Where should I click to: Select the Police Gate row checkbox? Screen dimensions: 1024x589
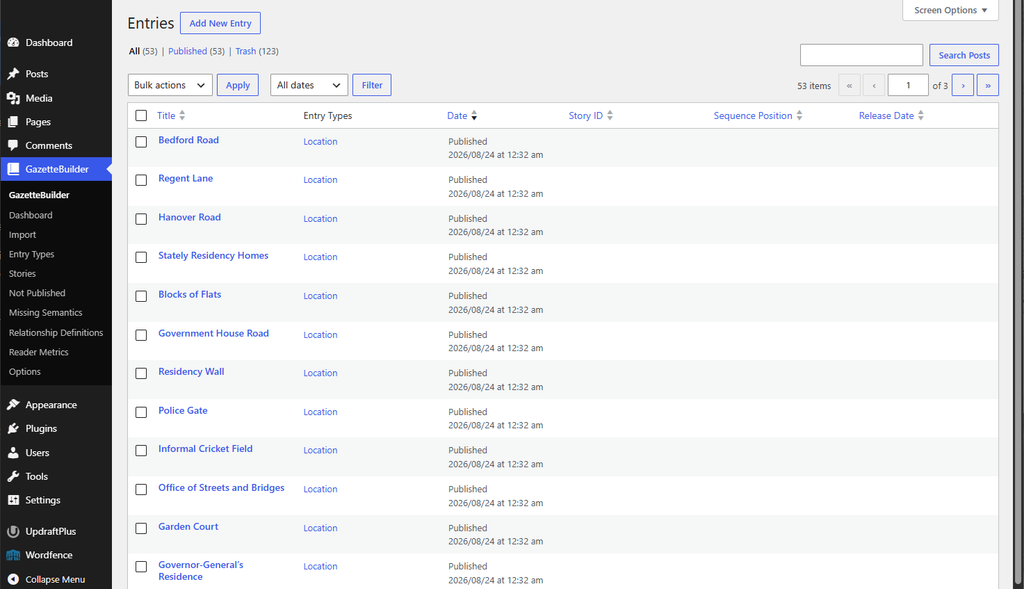(141, 412)
